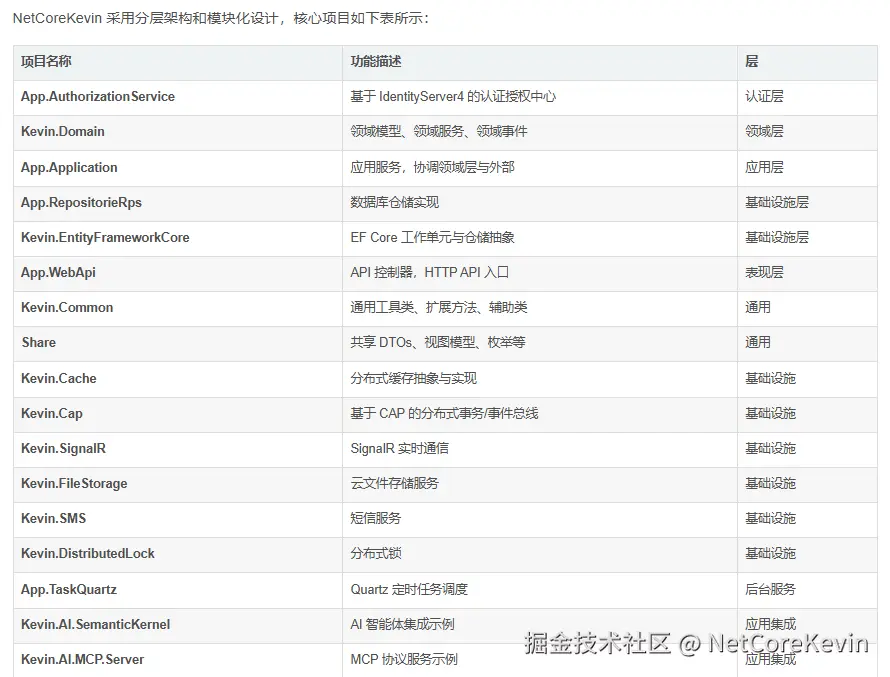Click the Share project entry
This screenshot has width=890, height=677.
38,342
